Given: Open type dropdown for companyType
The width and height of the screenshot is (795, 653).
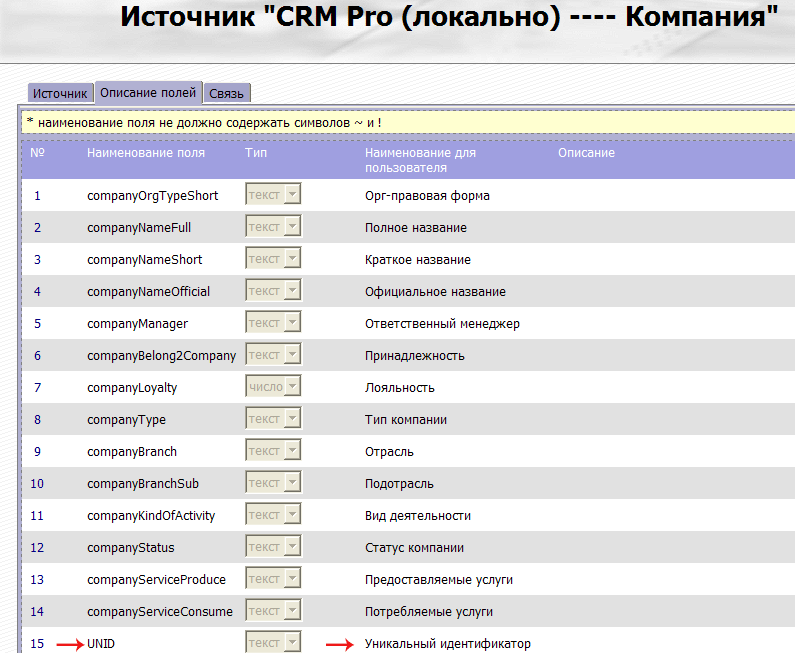Looking at the screenshot, I should (273, 418).
